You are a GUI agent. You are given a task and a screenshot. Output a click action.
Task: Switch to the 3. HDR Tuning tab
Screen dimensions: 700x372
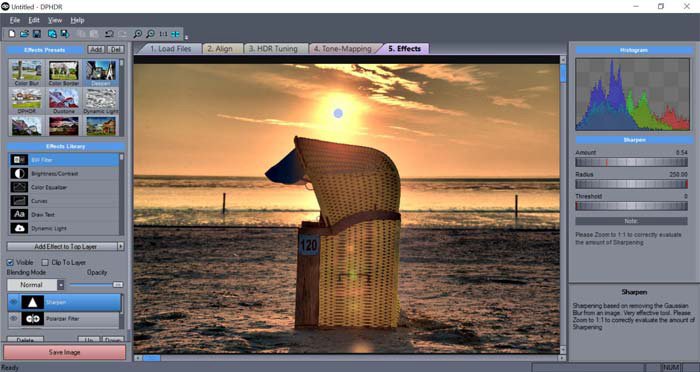[x=276, y=49]
